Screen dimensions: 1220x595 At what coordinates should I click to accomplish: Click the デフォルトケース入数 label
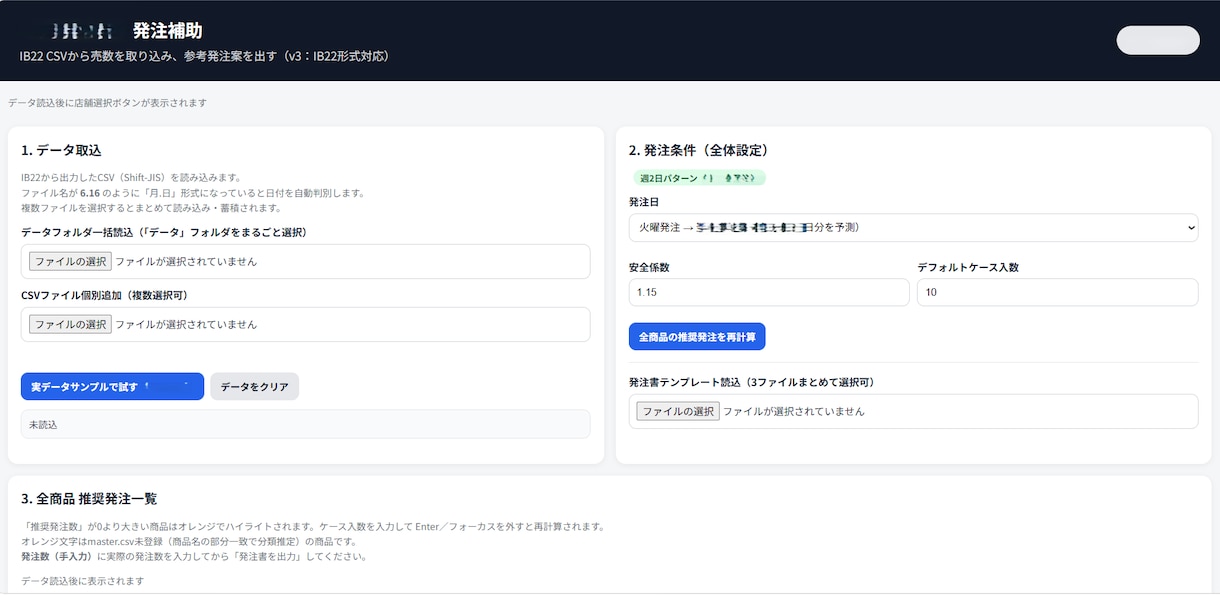click(x=968, y=267)
